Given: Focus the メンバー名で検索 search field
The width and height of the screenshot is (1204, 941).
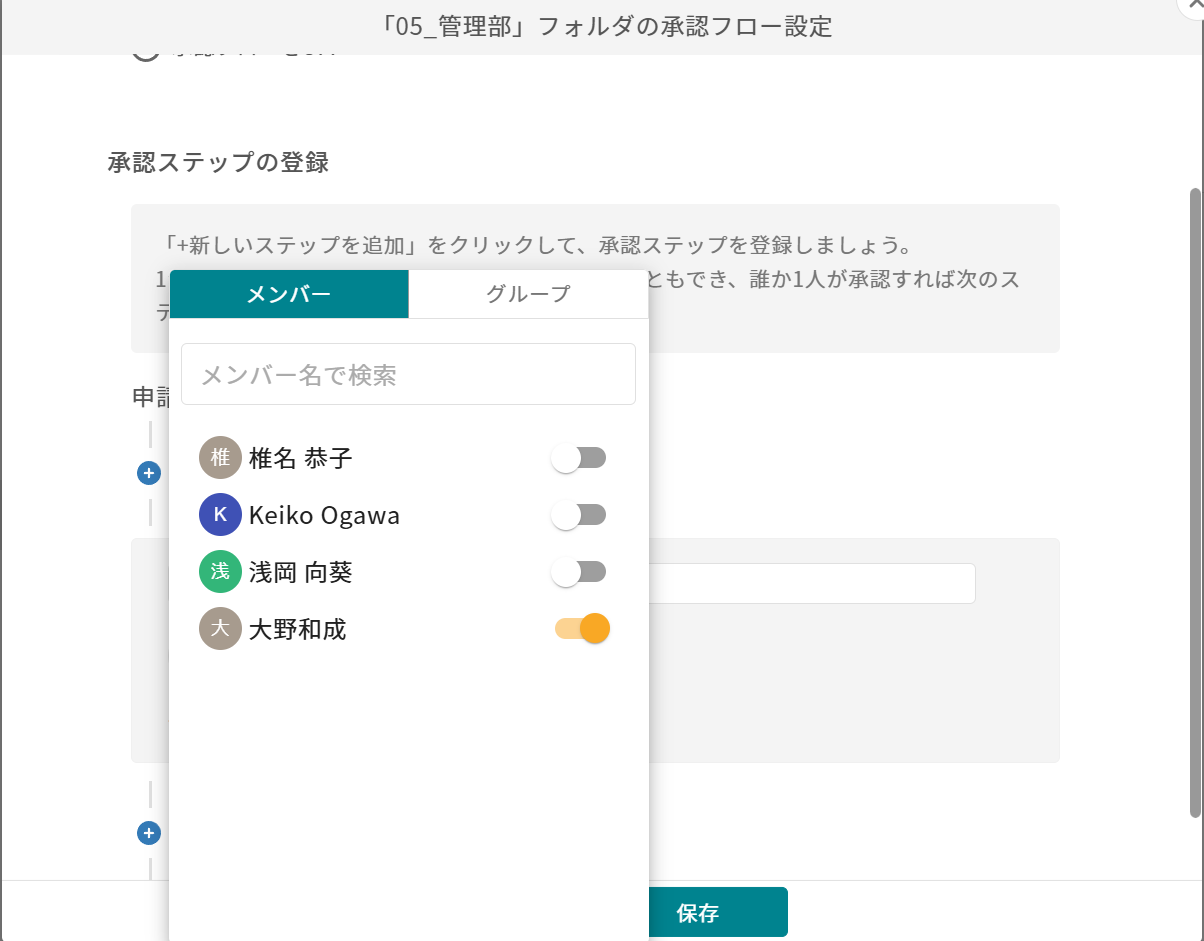Looking at the screenshot, I should (x=408, y=374).
